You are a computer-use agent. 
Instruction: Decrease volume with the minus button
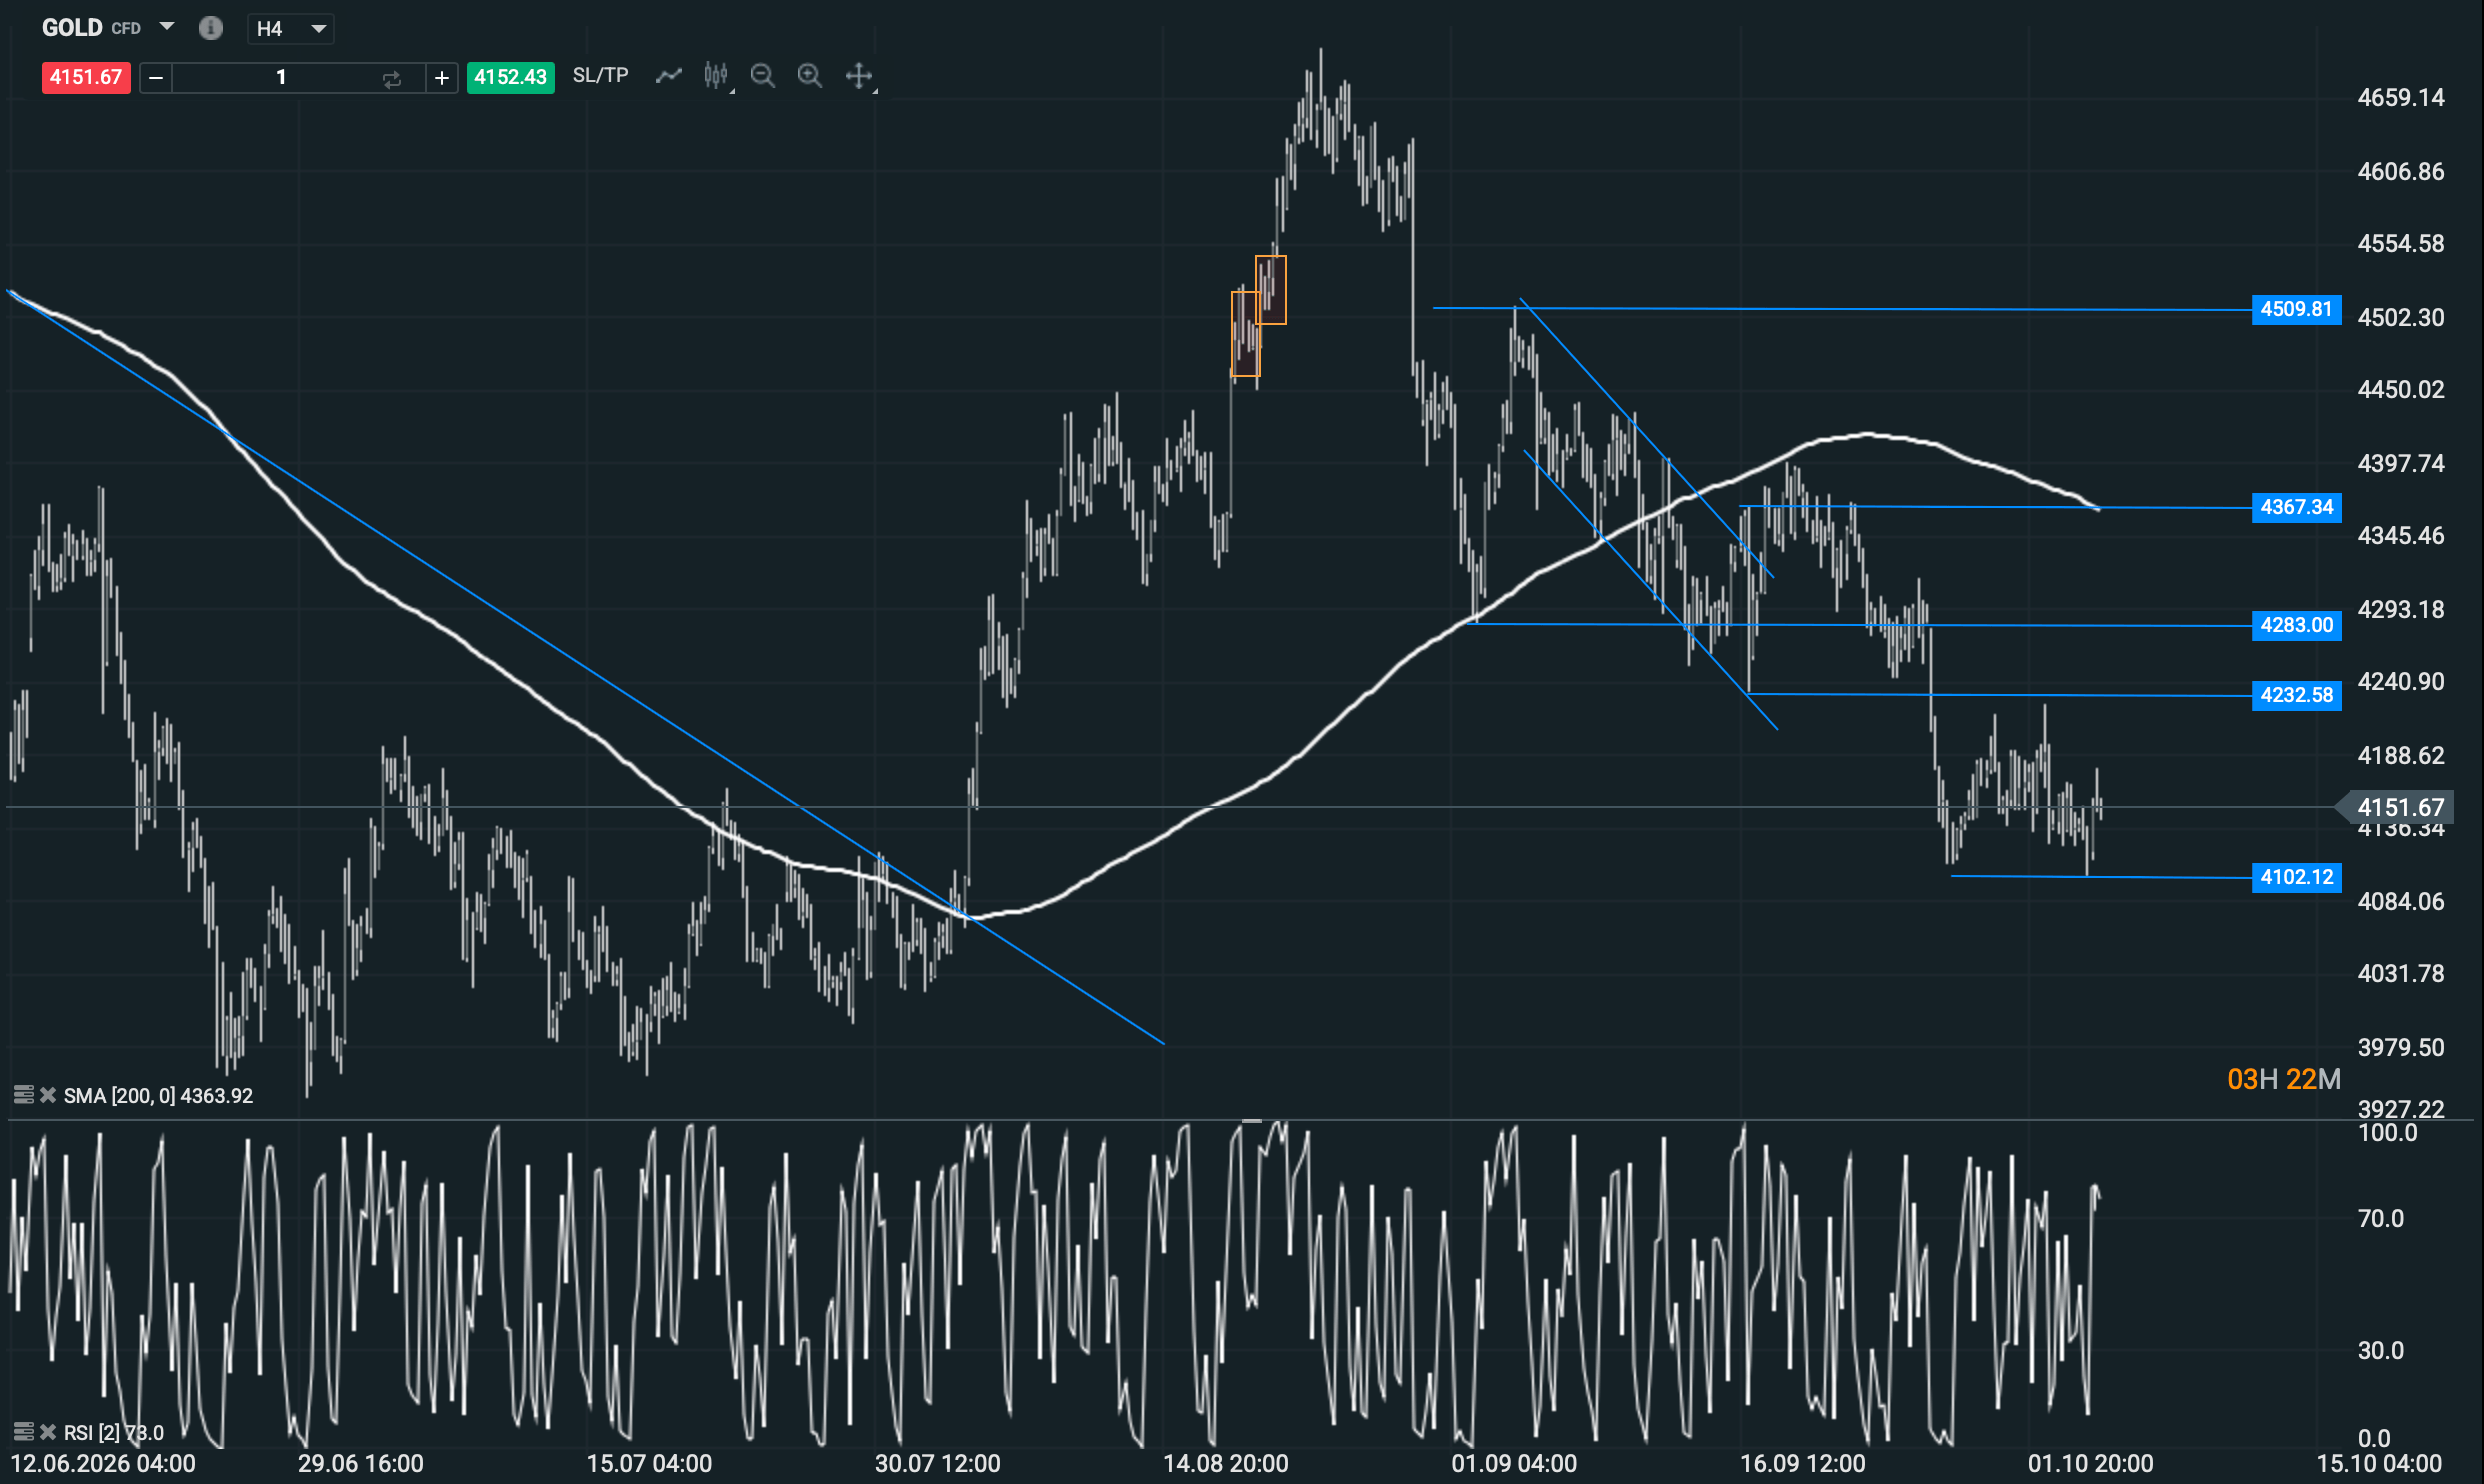pos(156,77)
